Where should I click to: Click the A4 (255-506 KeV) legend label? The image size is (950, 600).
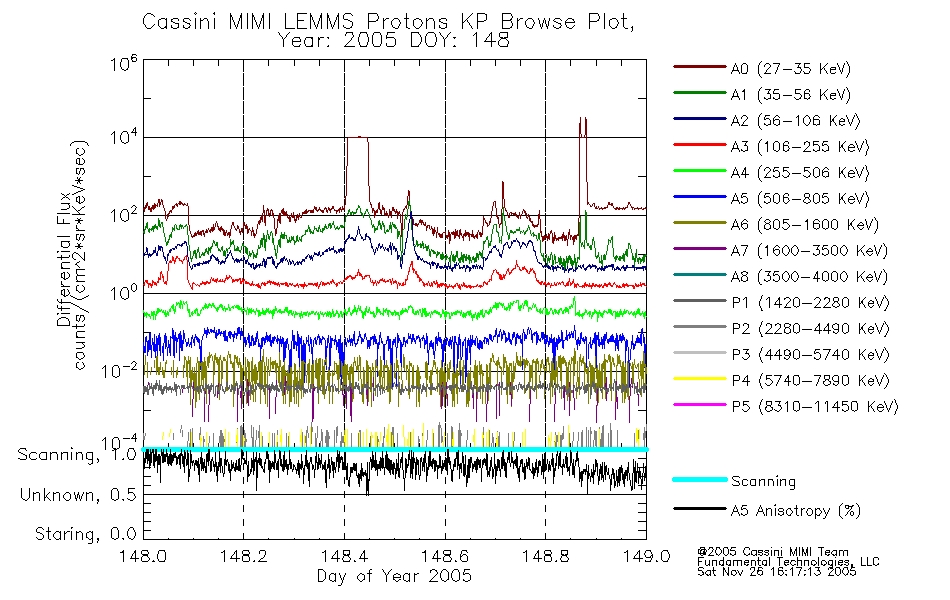pyautogui.click(x=800, y=173)
